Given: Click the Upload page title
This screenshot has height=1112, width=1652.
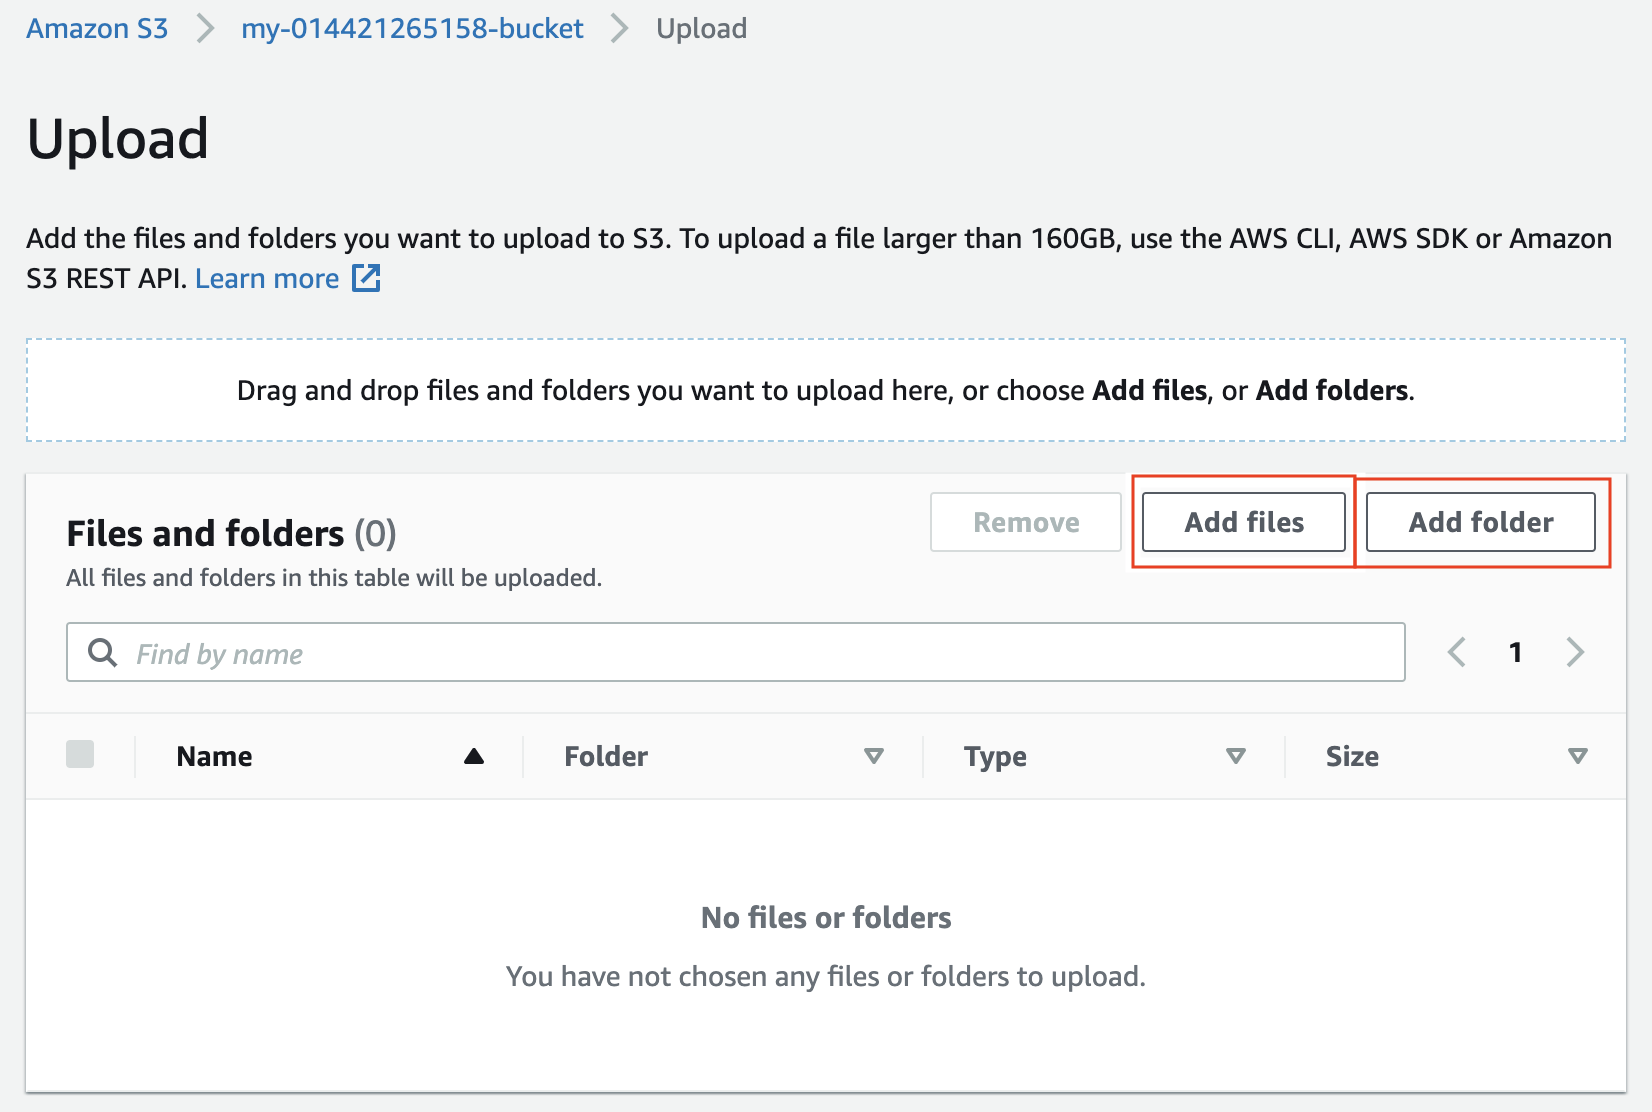Looking at the screenshot, I should click(118, 138).
